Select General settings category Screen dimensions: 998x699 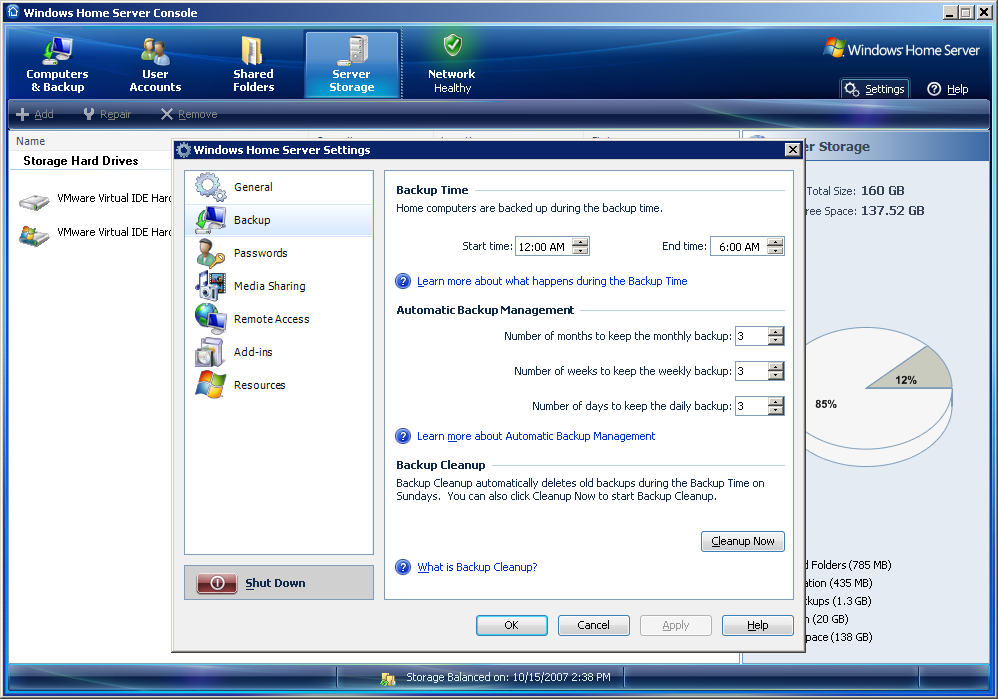279,187
